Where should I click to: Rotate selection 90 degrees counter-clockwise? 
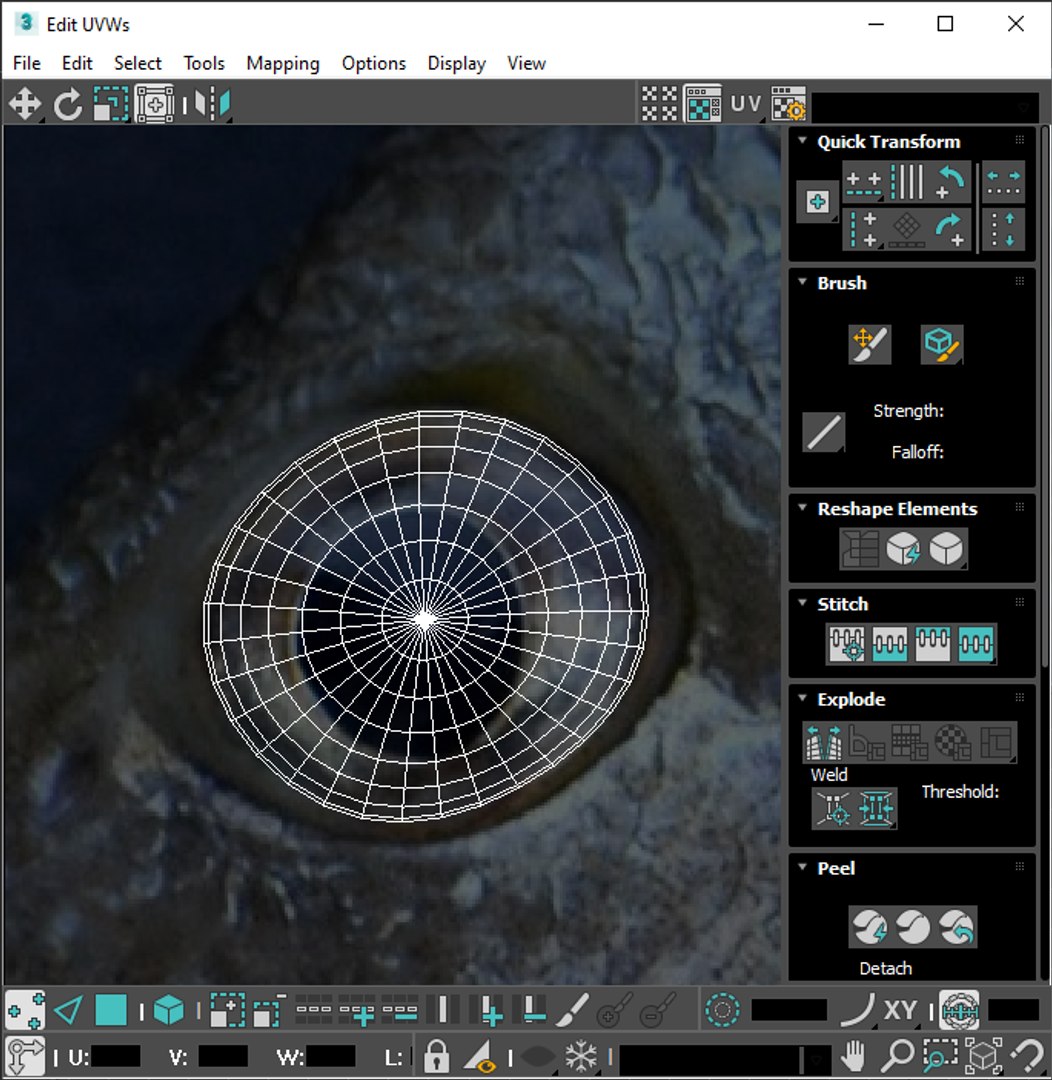(949, 183)
